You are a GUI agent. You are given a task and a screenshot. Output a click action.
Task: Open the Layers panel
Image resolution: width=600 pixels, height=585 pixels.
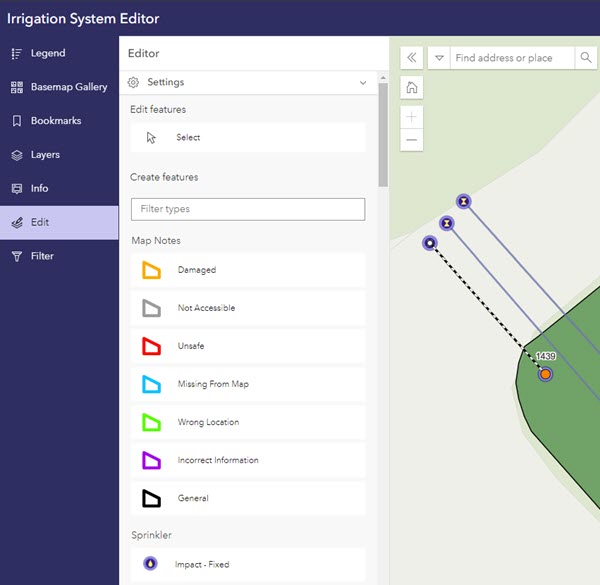click(x=59, y=155)
